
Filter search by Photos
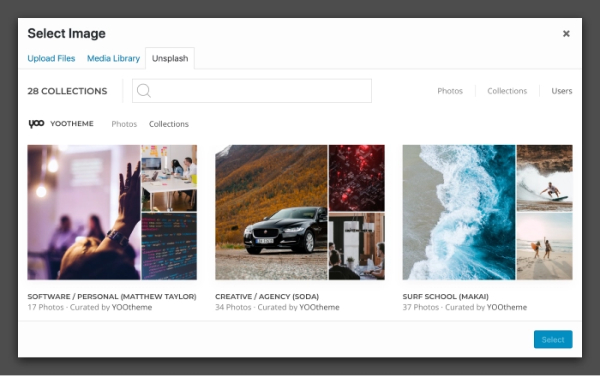coord(450,91)
